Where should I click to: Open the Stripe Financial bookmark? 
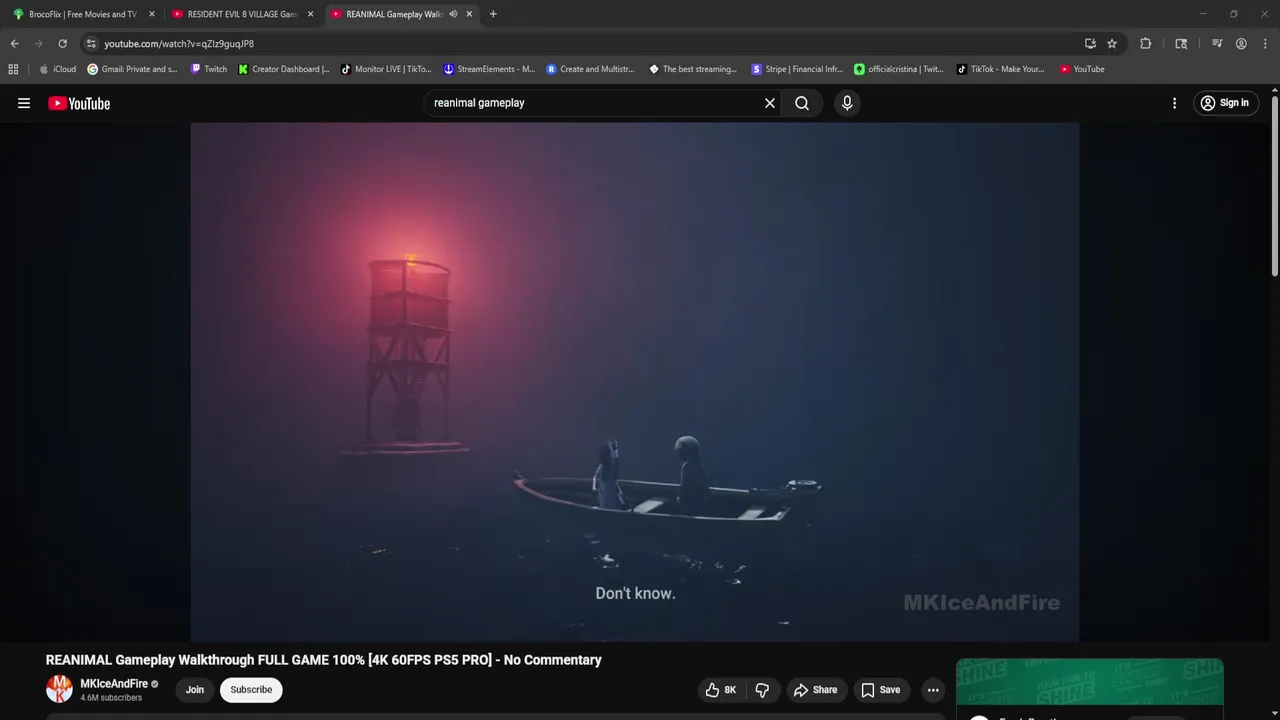(797, 69)
